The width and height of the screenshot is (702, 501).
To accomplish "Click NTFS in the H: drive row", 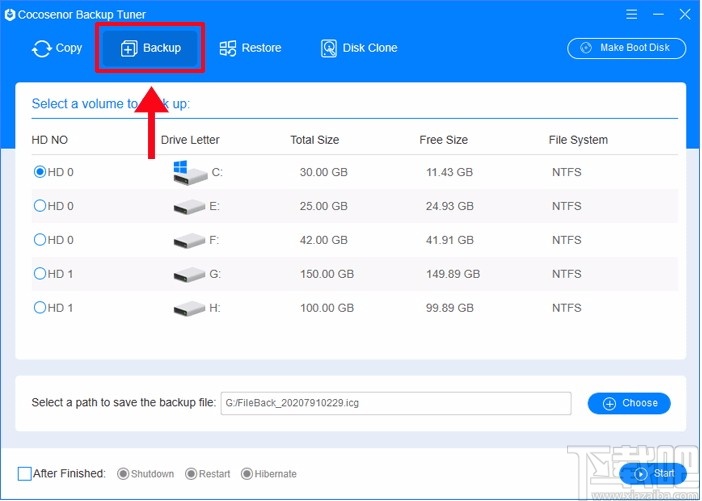I will click(566, 308).
